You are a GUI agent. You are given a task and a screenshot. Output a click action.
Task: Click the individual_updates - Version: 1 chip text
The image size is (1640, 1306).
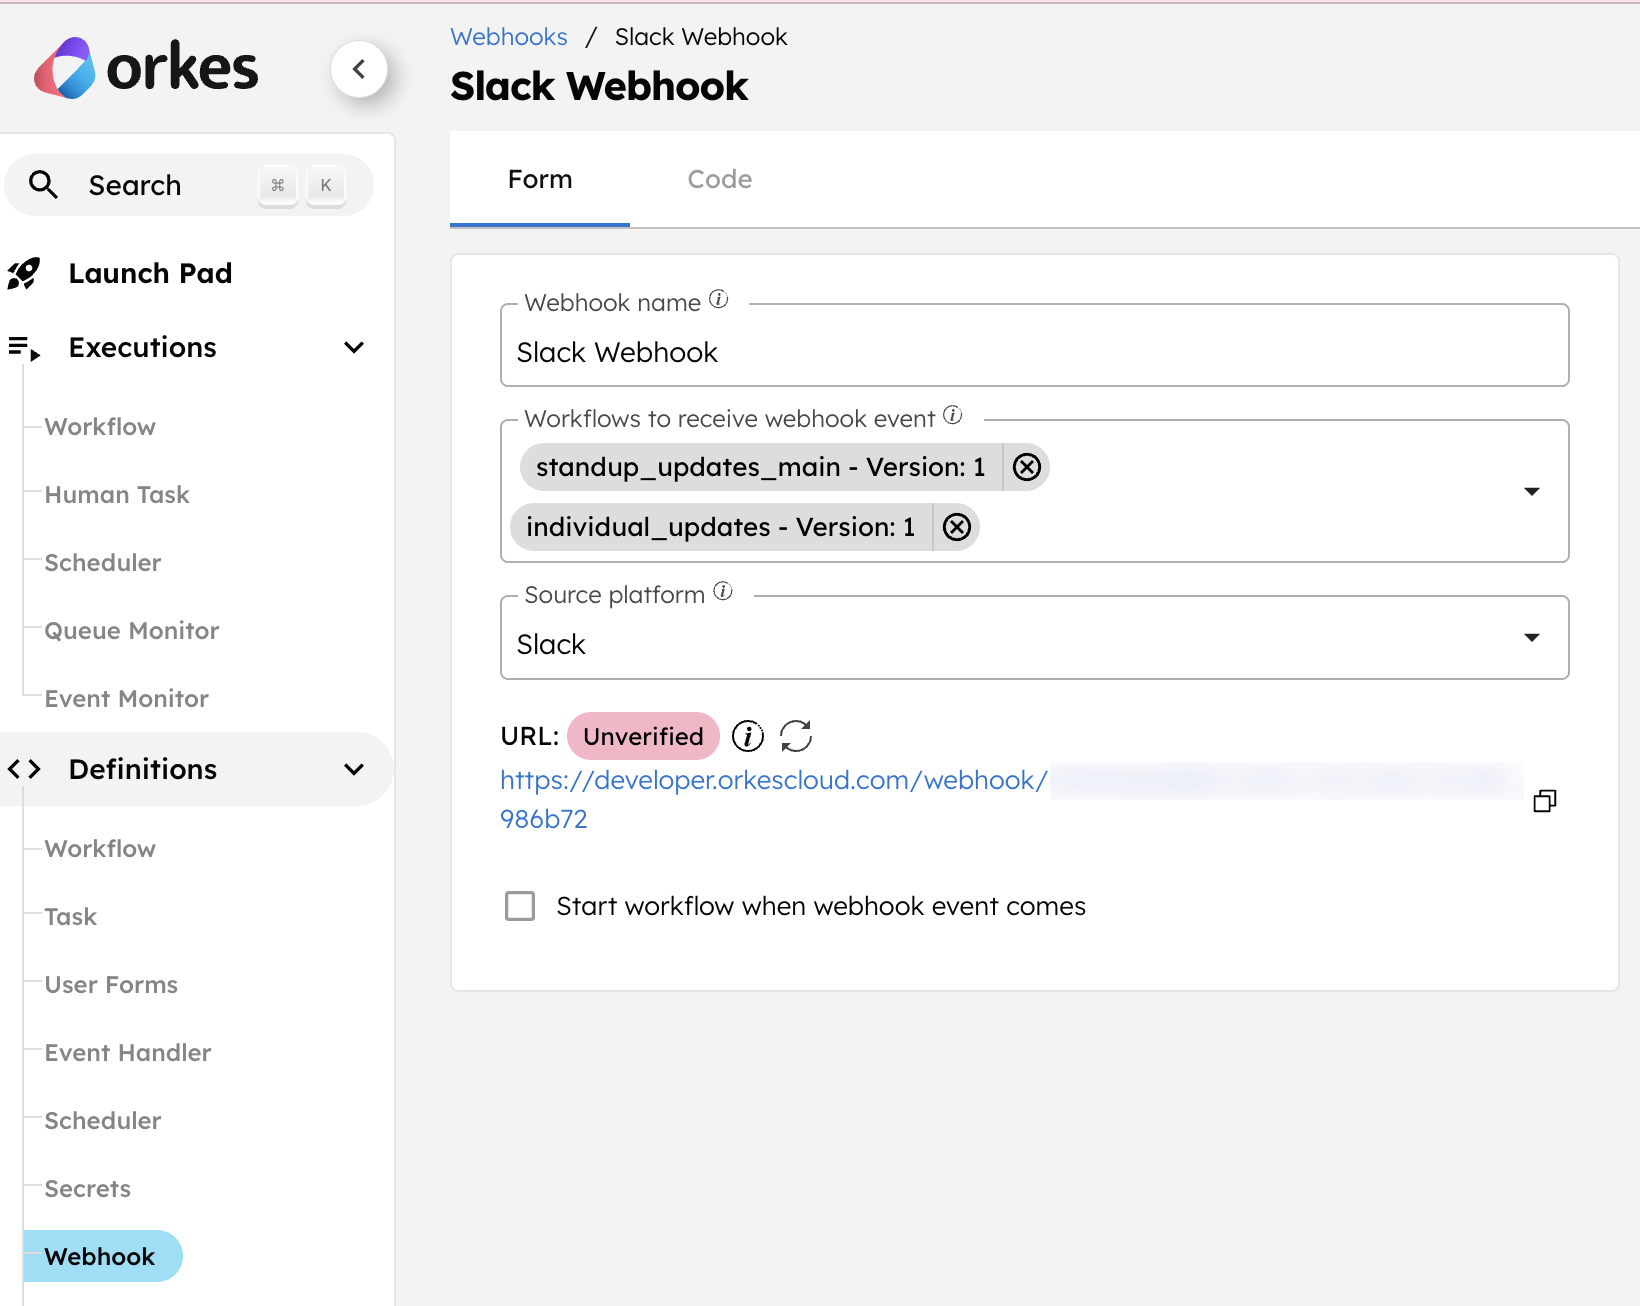click(720, 527)
